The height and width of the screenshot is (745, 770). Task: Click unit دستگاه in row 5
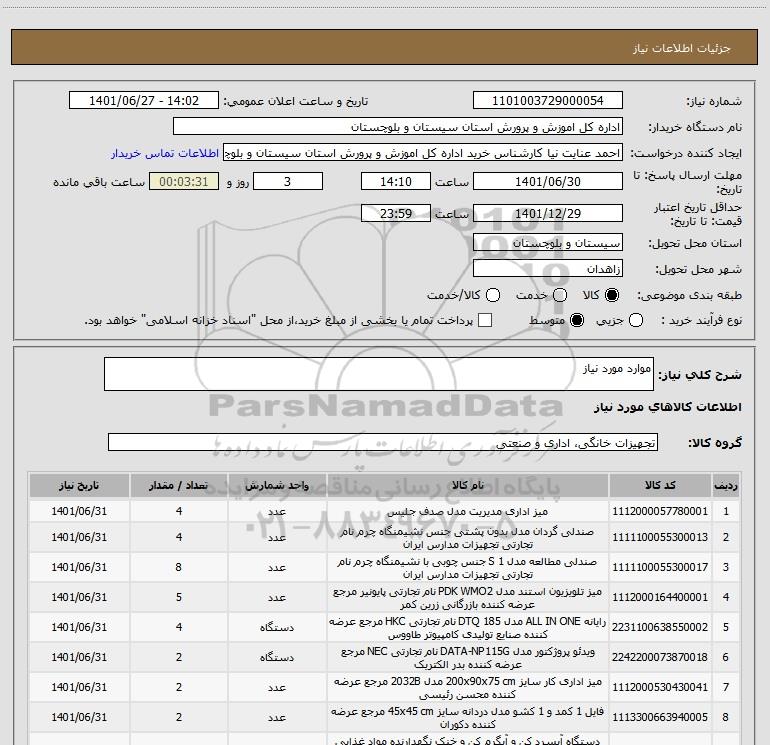pyautogui.click(x=277, y=627)
